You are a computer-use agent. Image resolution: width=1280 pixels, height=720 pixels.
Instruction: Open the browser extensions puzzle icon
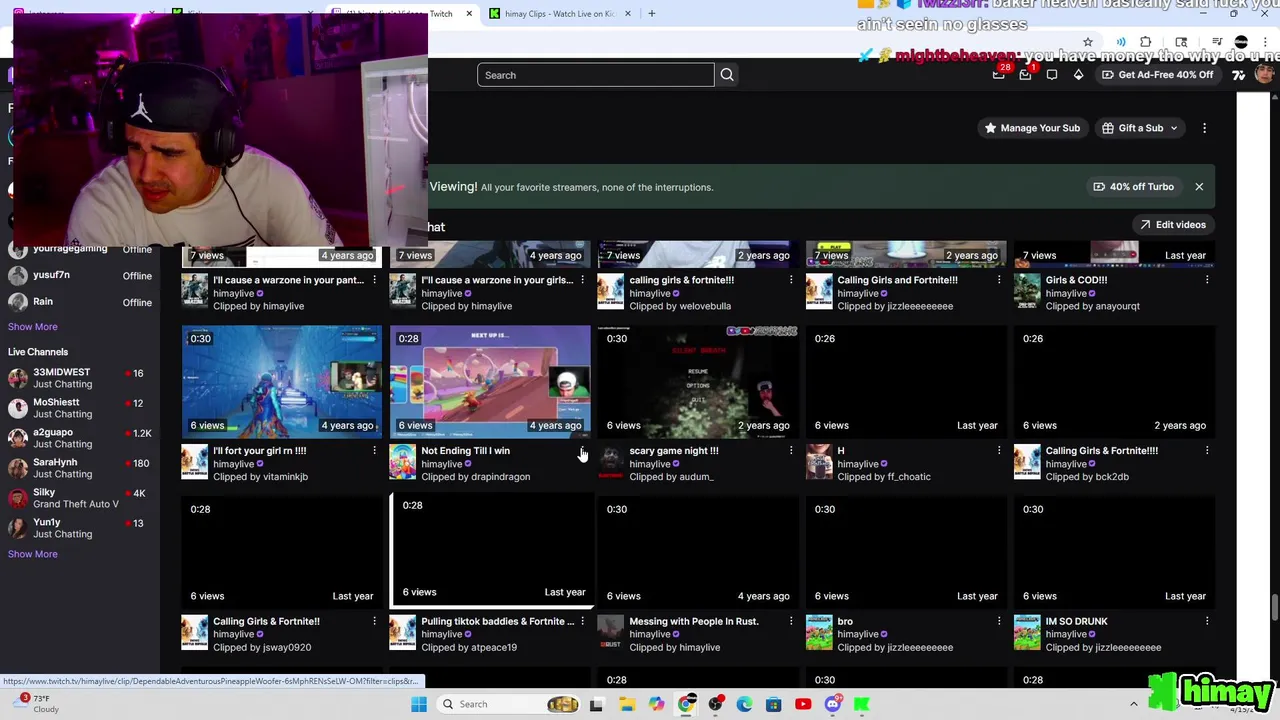pyautogui.click(x=1146, y=42)
